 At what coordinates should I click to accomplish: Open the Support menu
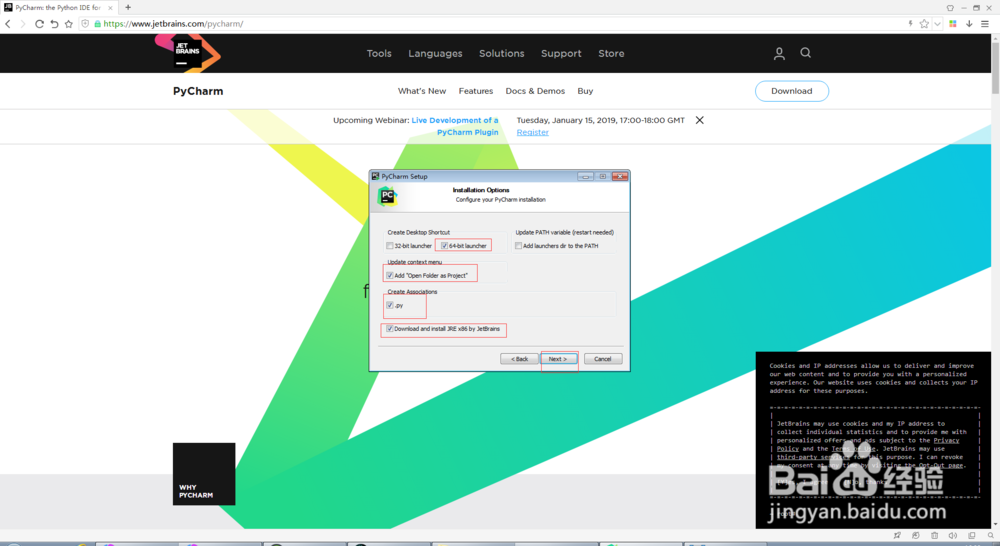[561, 54]
